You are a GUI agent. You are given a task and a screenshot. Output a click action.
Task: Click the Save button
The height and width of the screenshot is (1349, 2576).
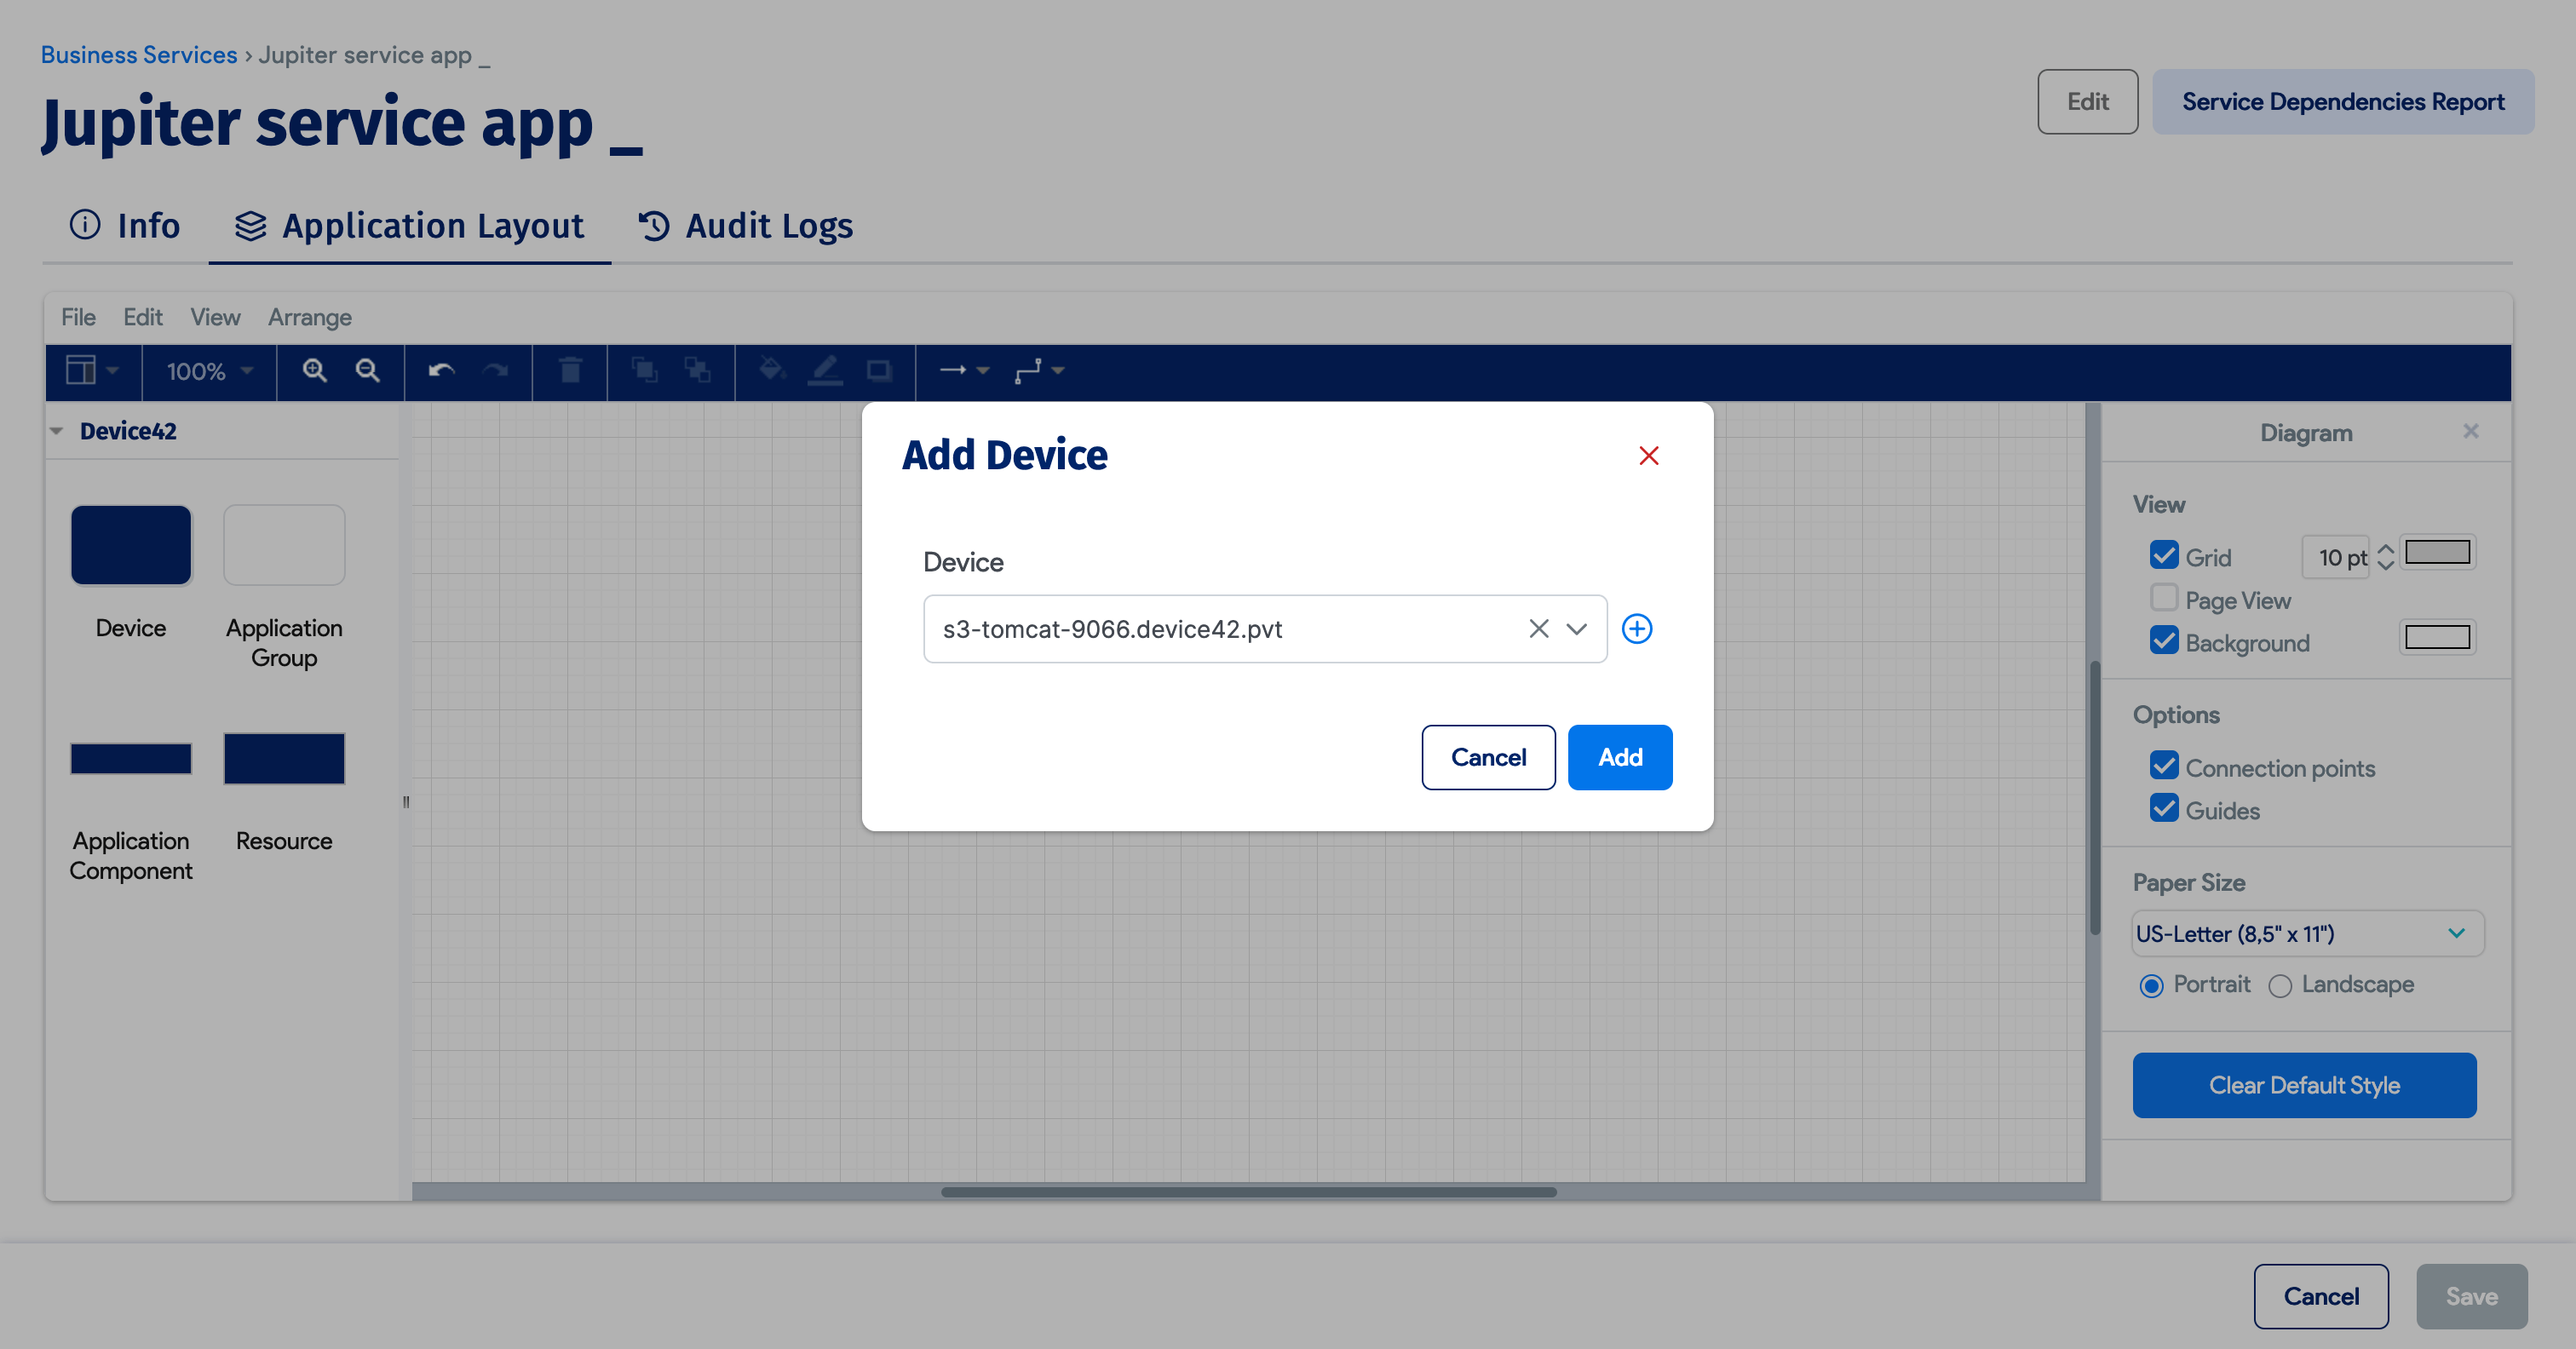(2472, 1297)
